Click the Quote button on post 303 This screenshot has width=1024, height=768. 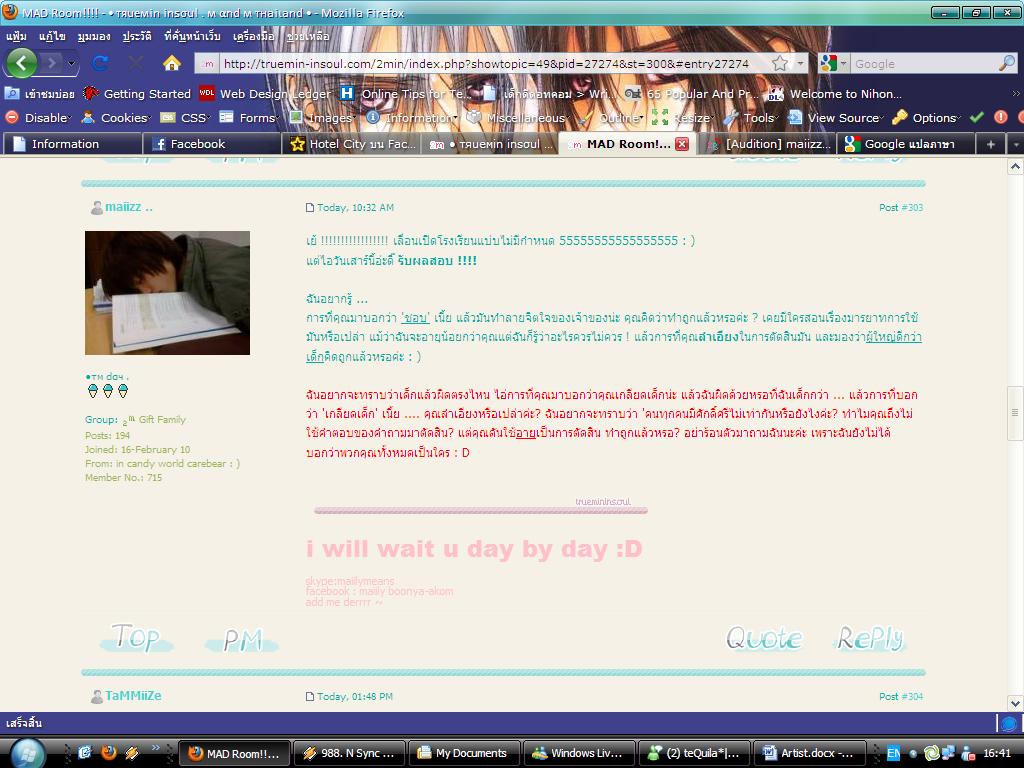tap(764, 638)
